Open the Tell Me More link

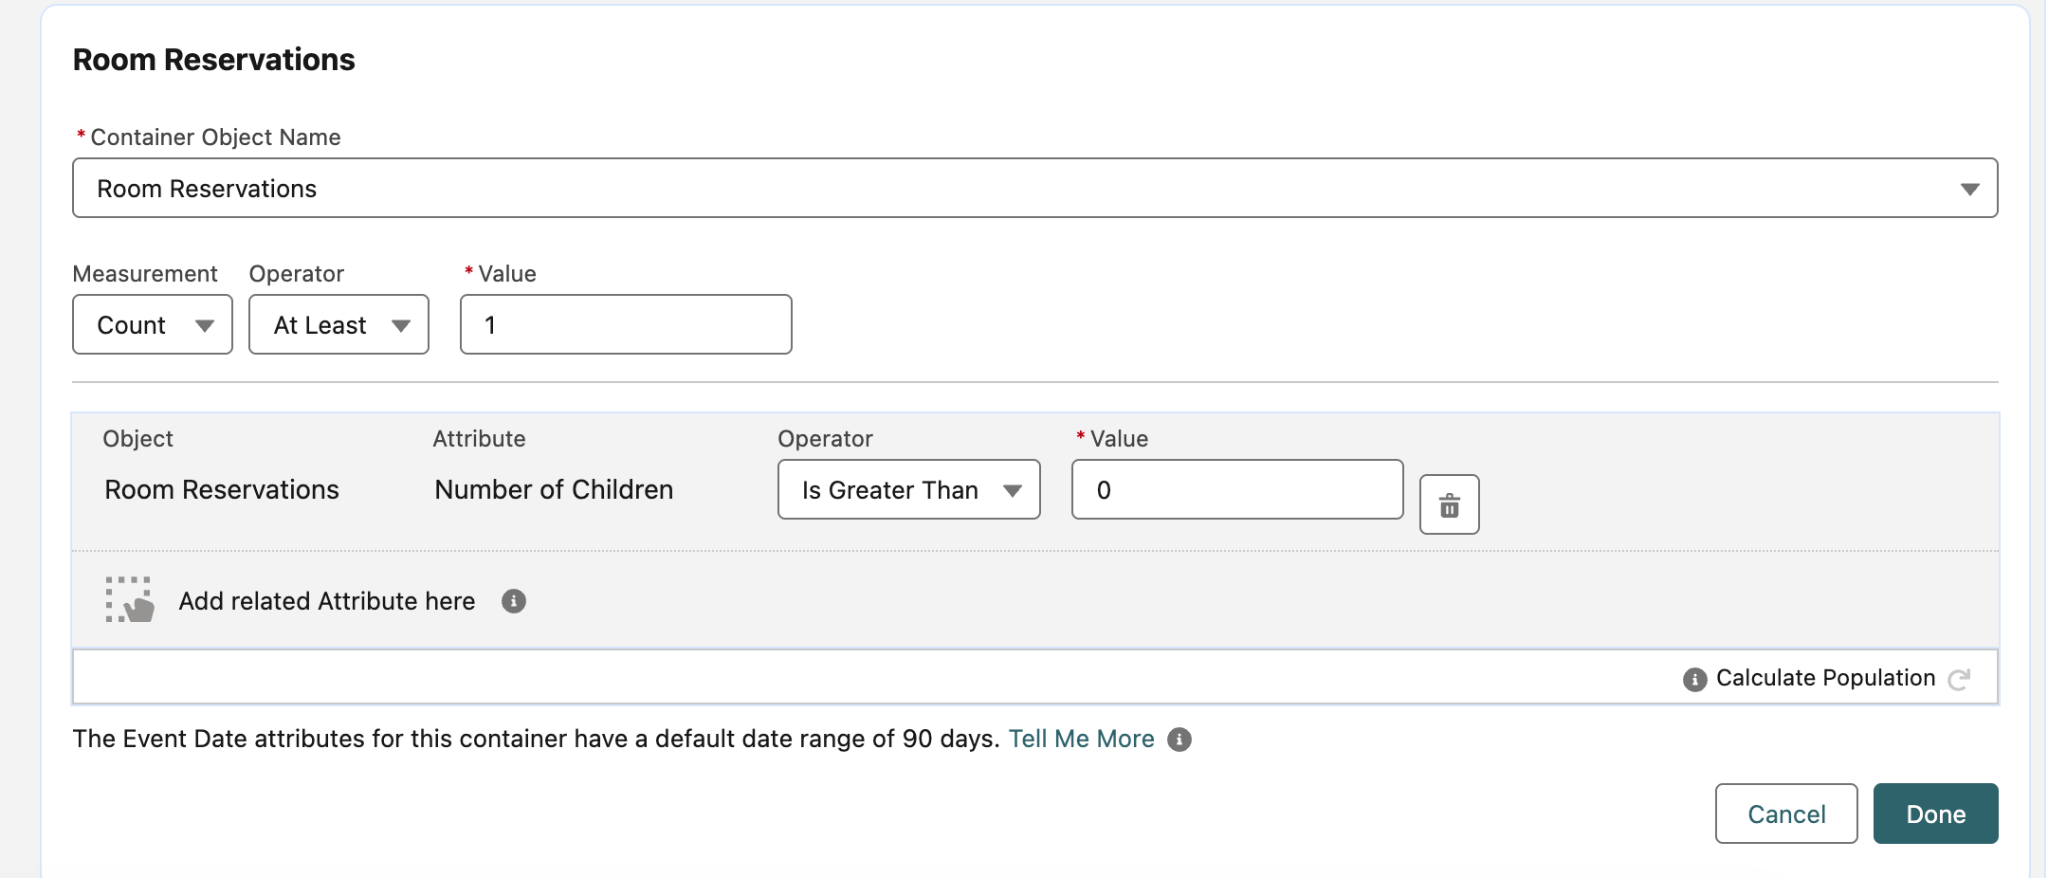[x=1081, y=739]
